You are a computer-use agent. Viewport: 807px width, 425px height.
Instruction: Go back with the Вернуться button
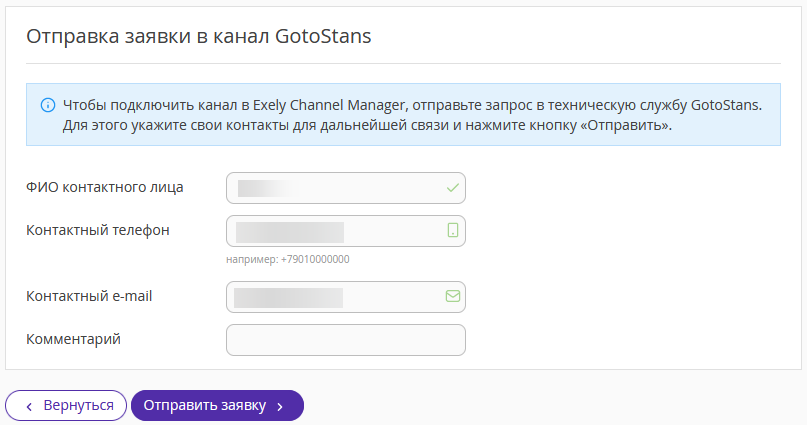(x=66, y=405)
